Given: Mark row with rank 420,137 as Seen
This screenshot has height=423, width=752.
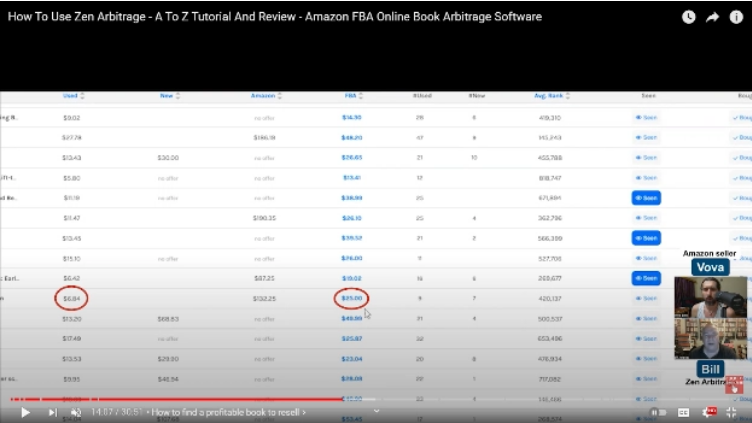Looking at the screenshot, I should pos(646,299).
